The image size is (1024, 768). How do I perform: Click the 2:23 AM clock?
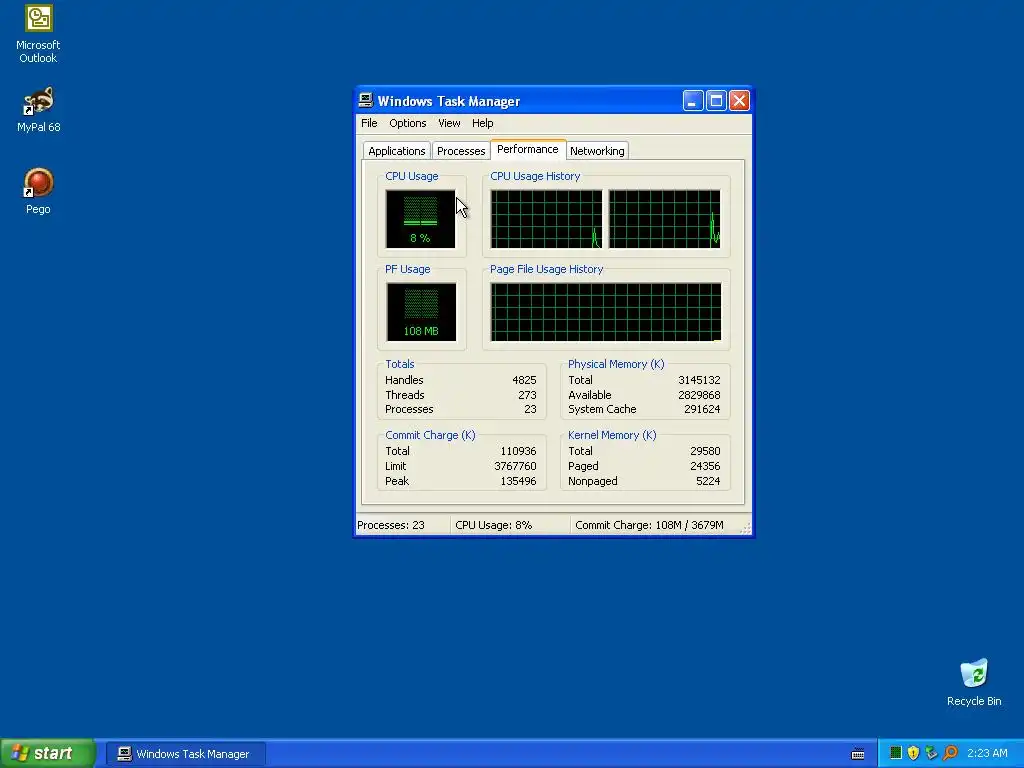987,753
